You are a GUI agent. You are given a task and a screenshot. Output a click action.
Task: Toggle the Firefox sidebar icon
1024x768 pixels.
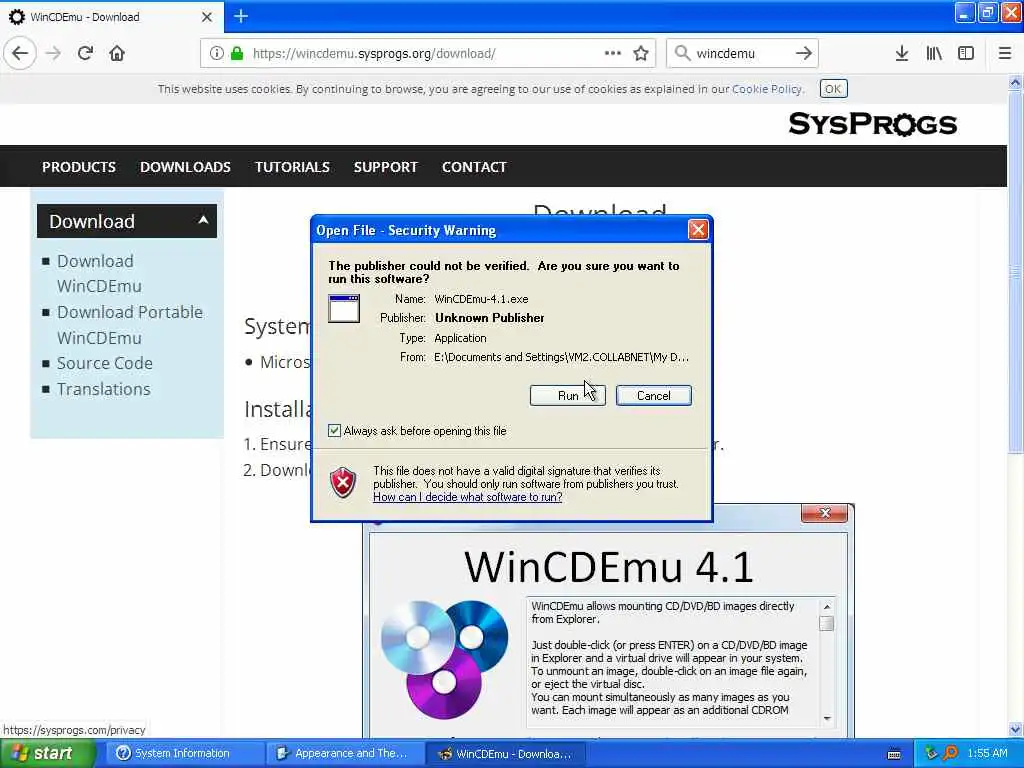(966, 53)
